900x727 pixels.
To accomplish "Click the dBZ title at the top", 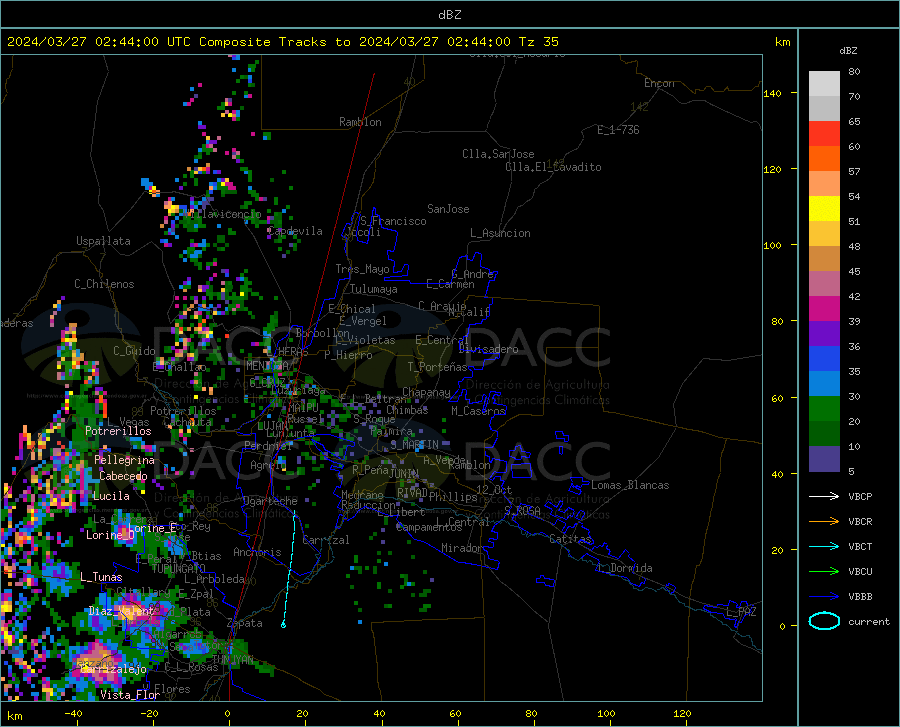I will (449, 15).
